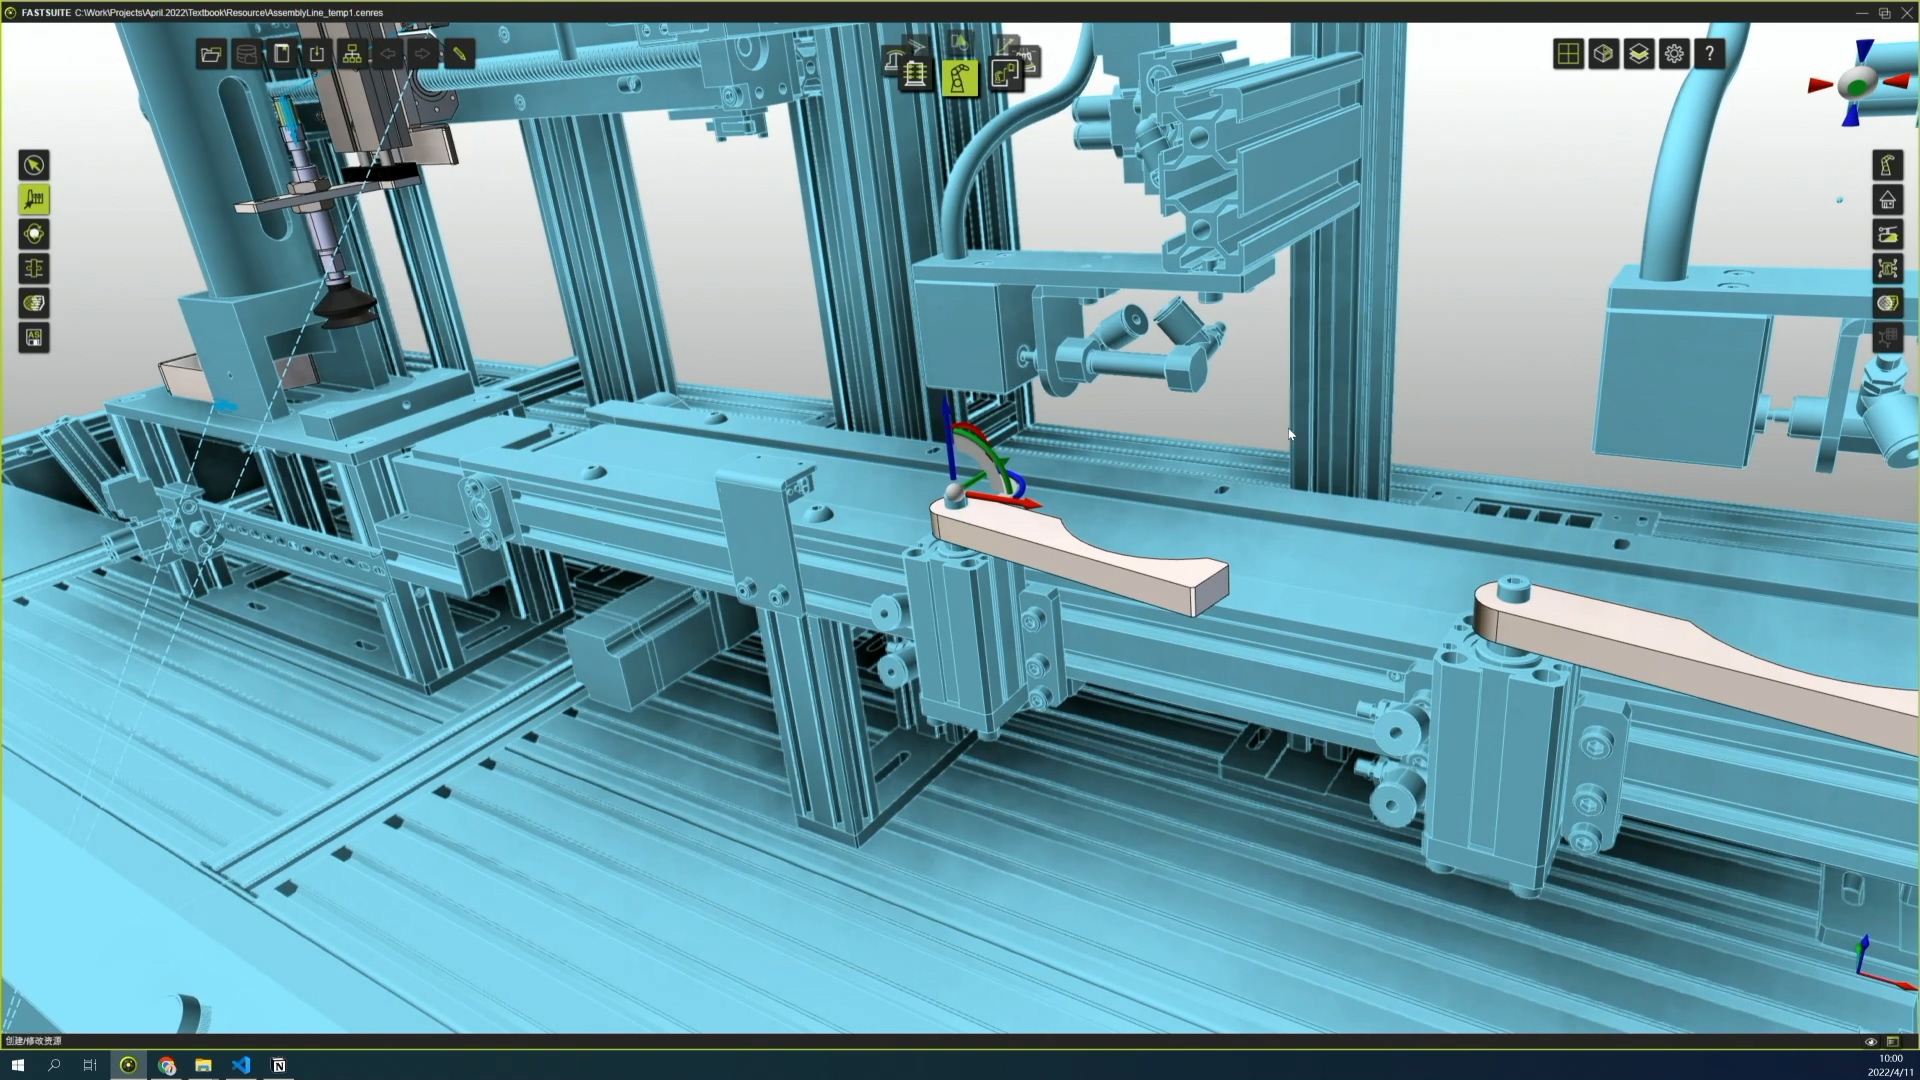Open the stacked layers panel icon
Image resolution: width=1920 pixels, height=1080 pixels.
(x=1638, y=54)
